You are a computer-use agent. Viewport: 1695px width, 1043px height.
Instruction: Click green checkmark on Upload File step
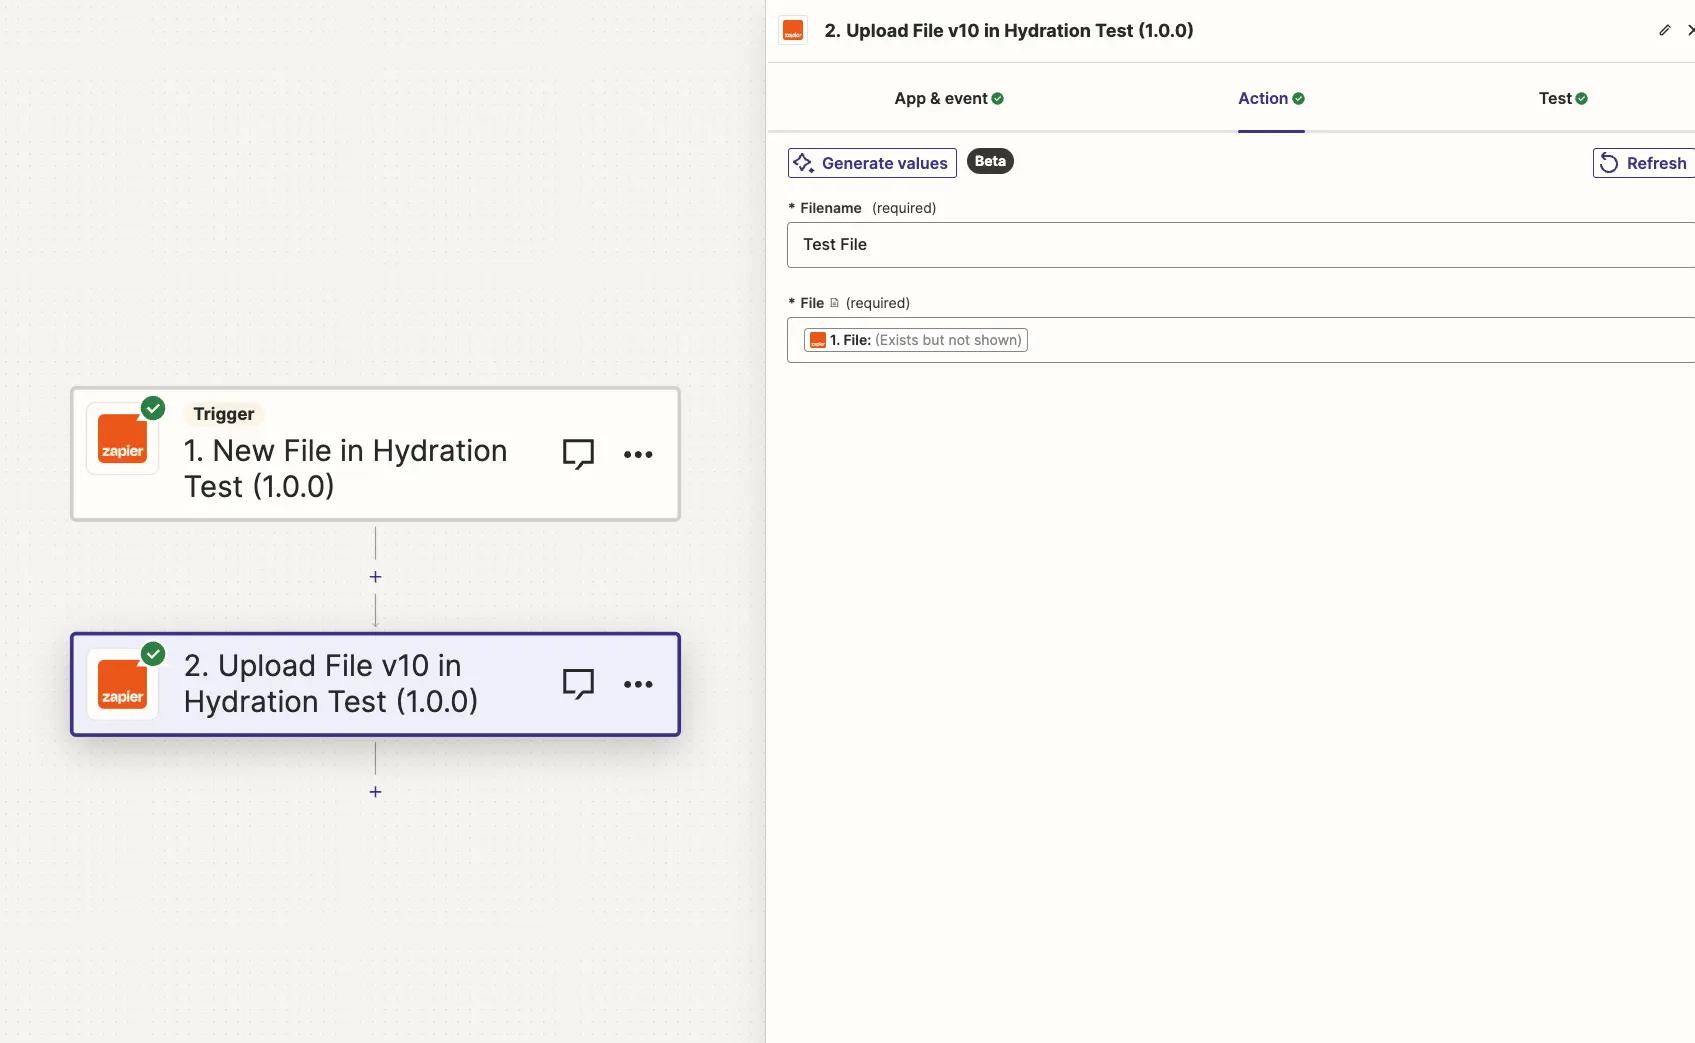(x=153, y=654)
